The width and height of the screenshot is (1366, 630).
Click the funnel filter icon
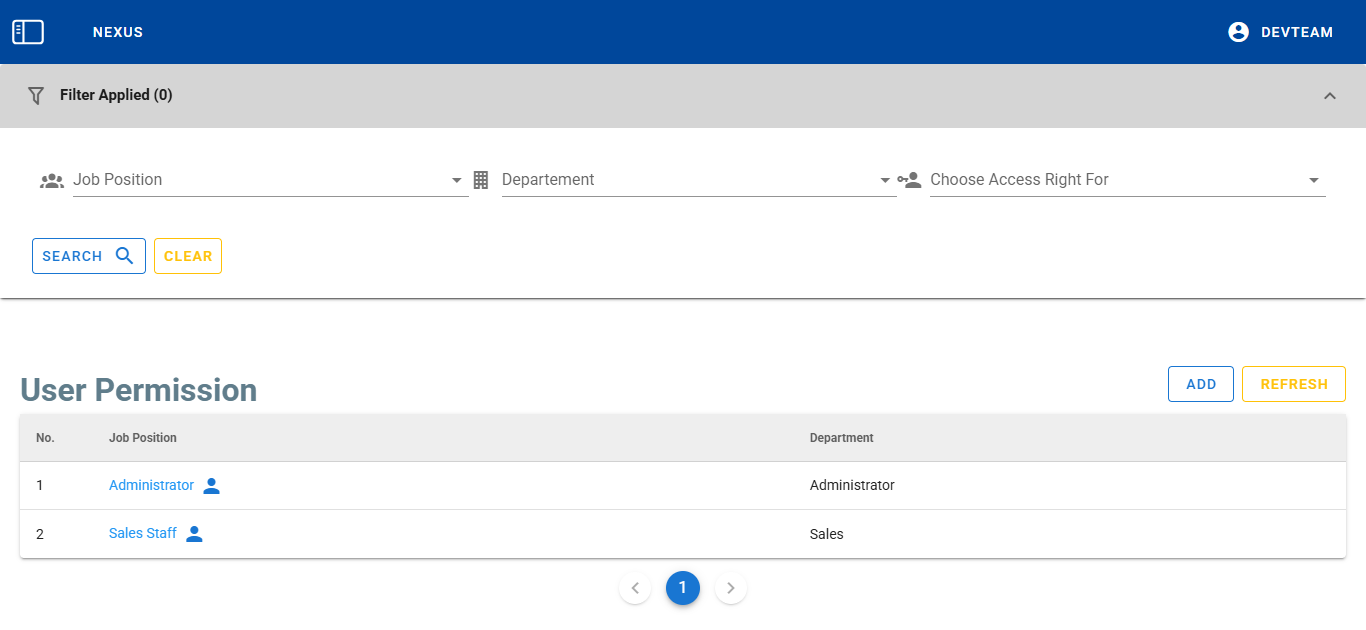click(x=36, y=96)
